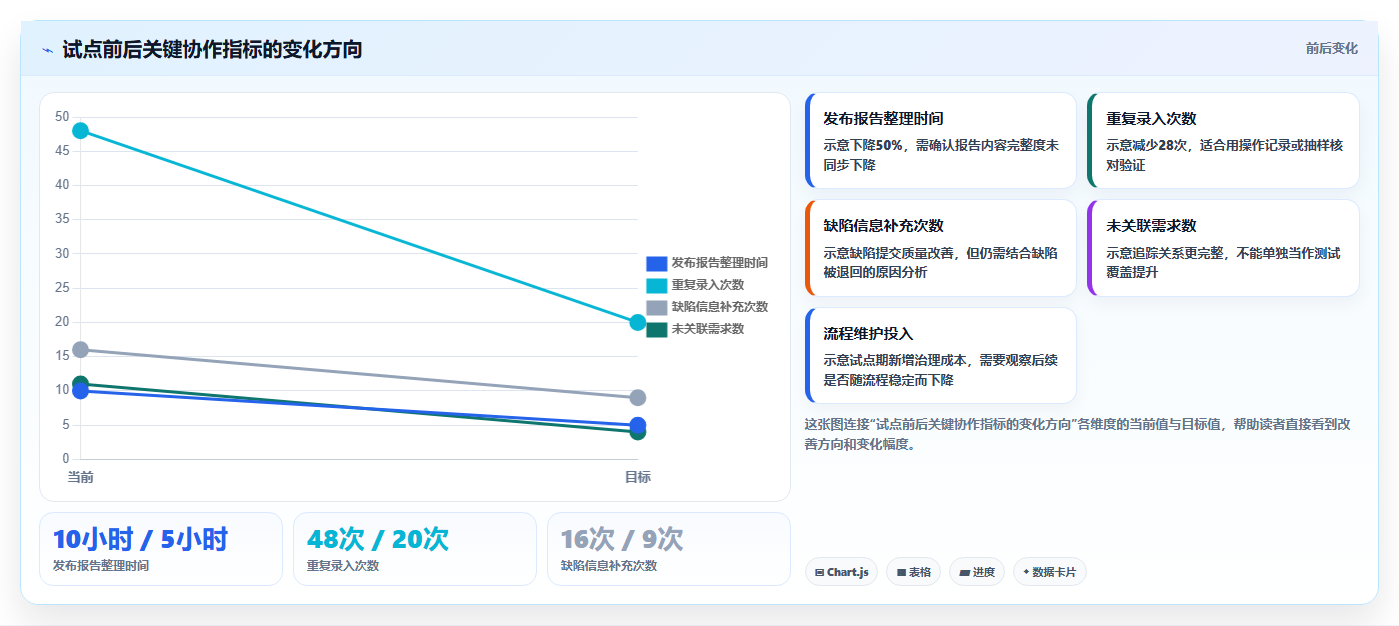
Task: Open the 发布报告整理时间 description card
Action: point(940,141)
